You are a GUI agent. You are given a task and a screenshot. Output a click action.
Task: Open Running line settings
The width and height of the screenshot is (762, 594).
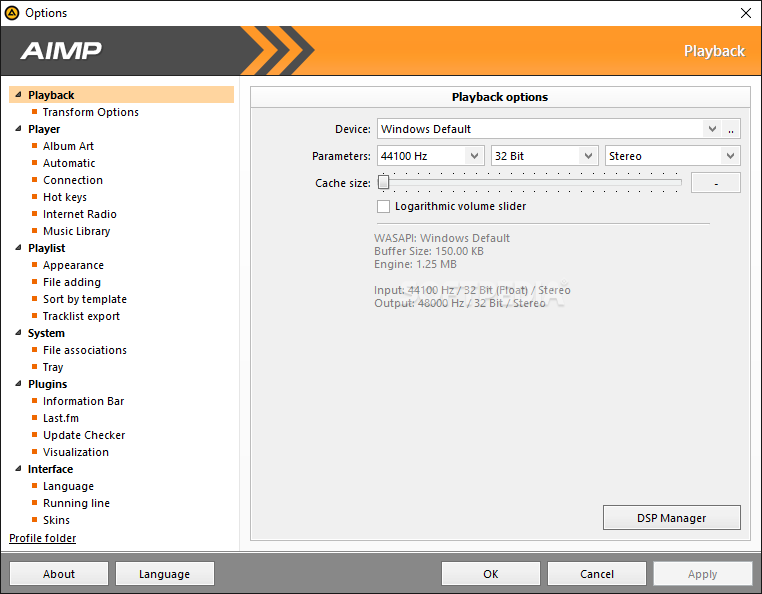(x=76, y=503)
